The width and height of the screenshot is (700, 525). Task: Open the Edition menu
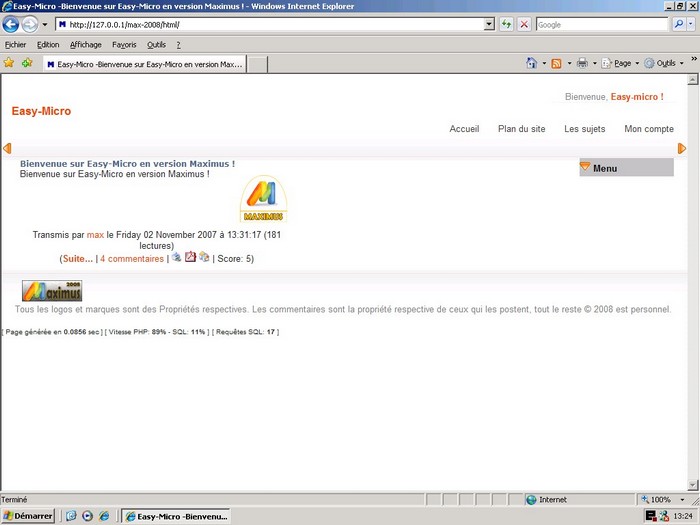[48, 45]
